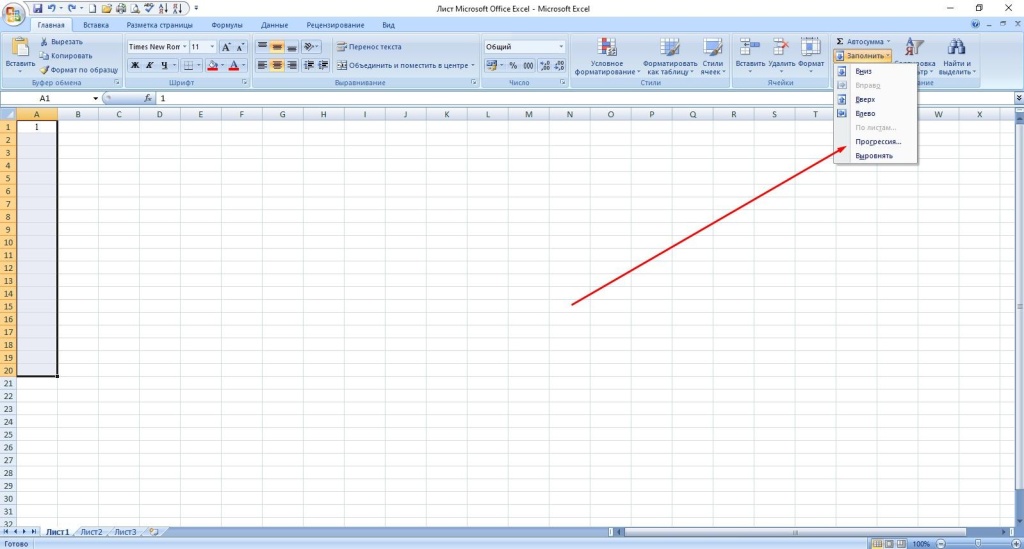Toggle Bold (Ж) formatting
1024x549 pixels.
tap(135, 65)
